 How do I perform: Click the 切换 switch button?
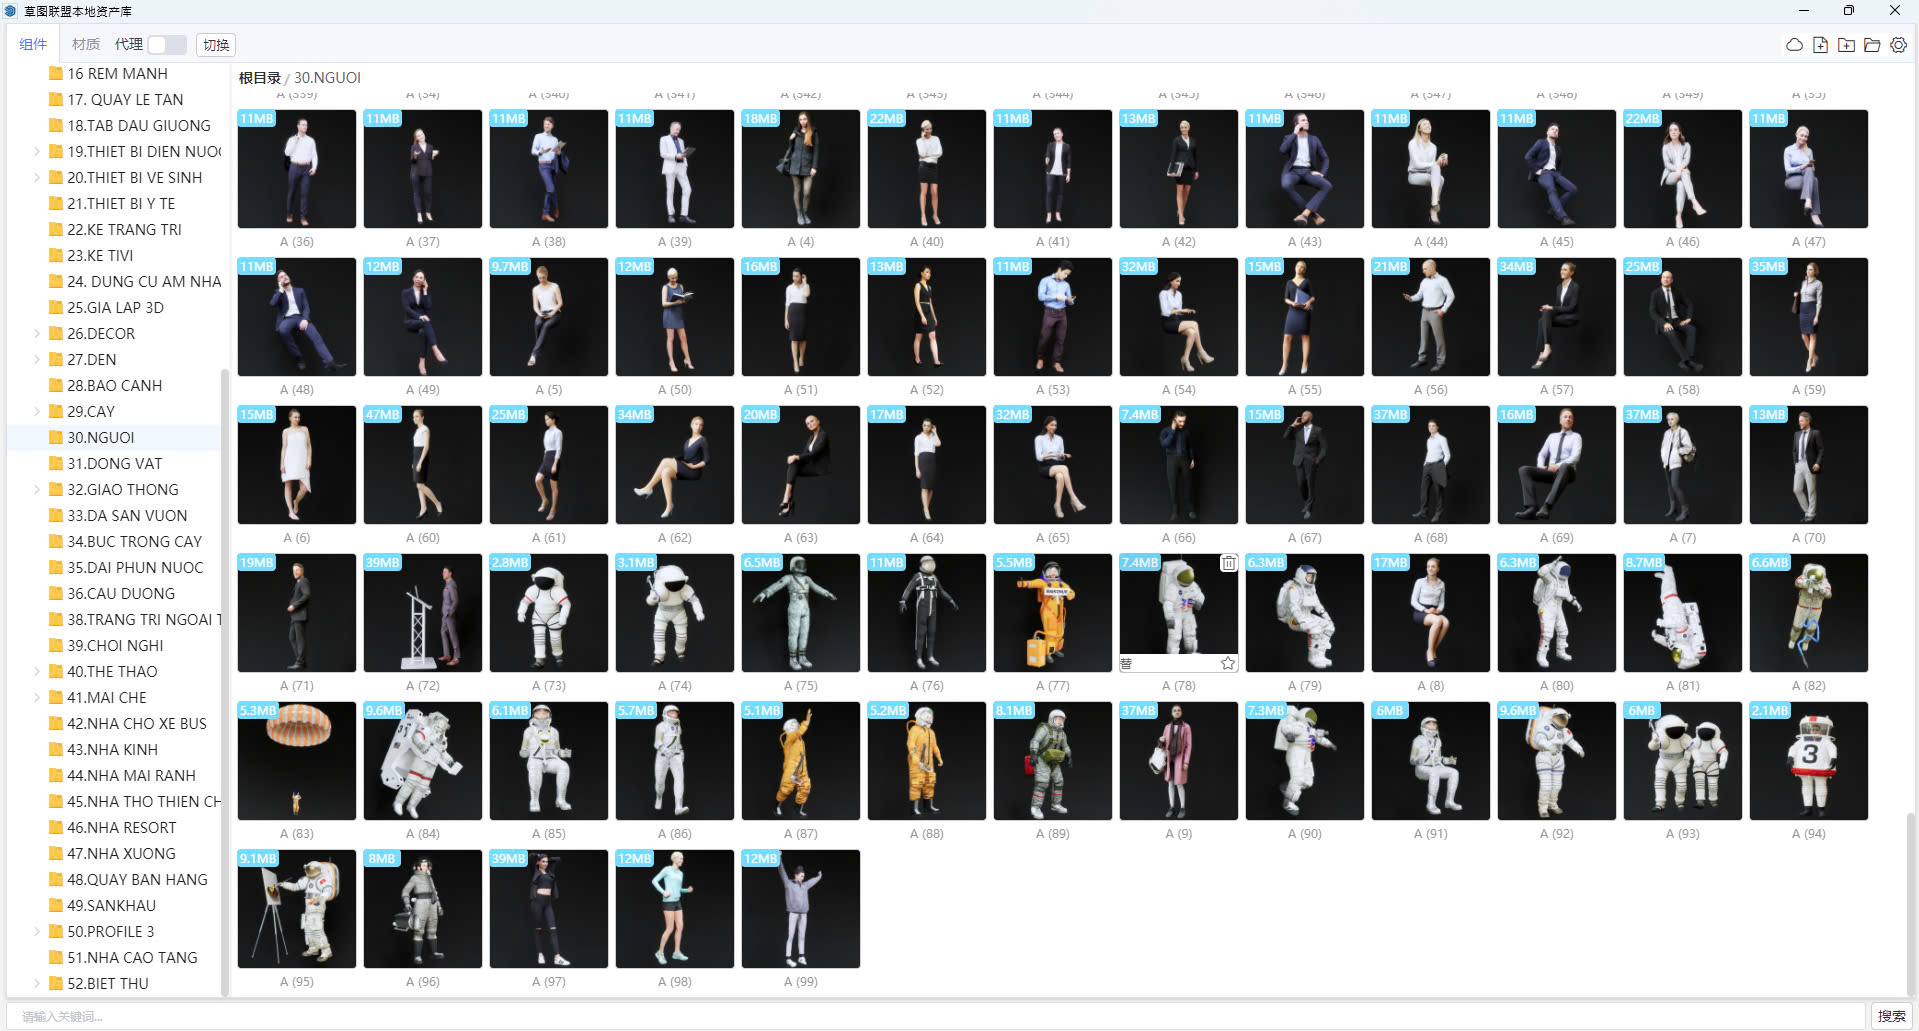216,45
